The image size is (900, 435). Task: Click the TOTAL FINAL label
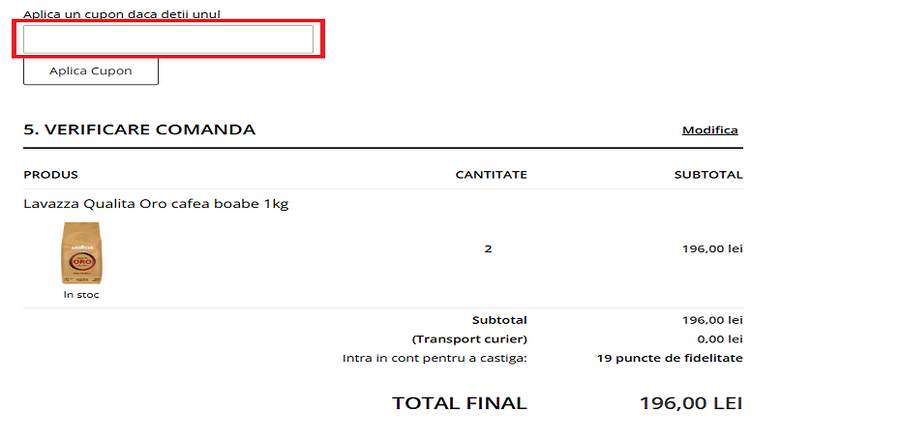[459, 403]
